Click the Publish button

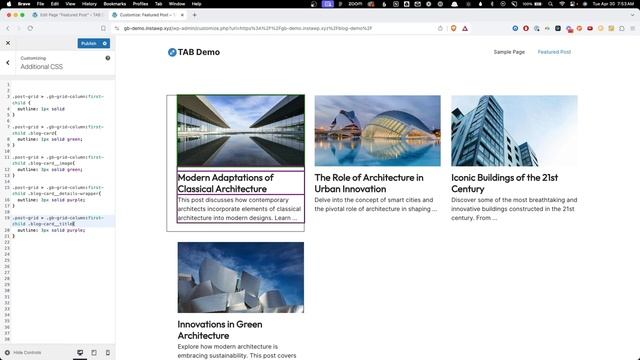pyautogui.click(x=89, y=43)
